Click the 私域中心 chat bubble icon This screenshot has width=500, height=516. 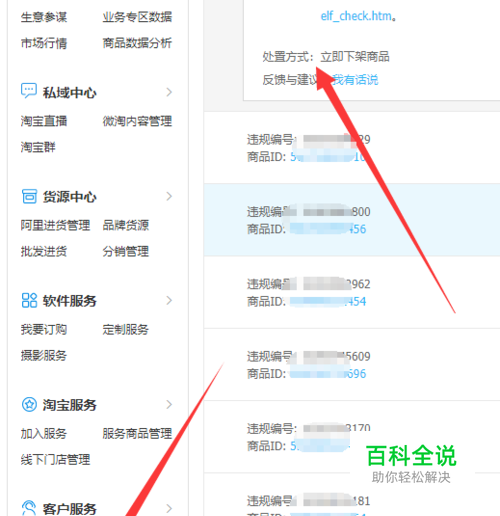(x=29, y=90)
